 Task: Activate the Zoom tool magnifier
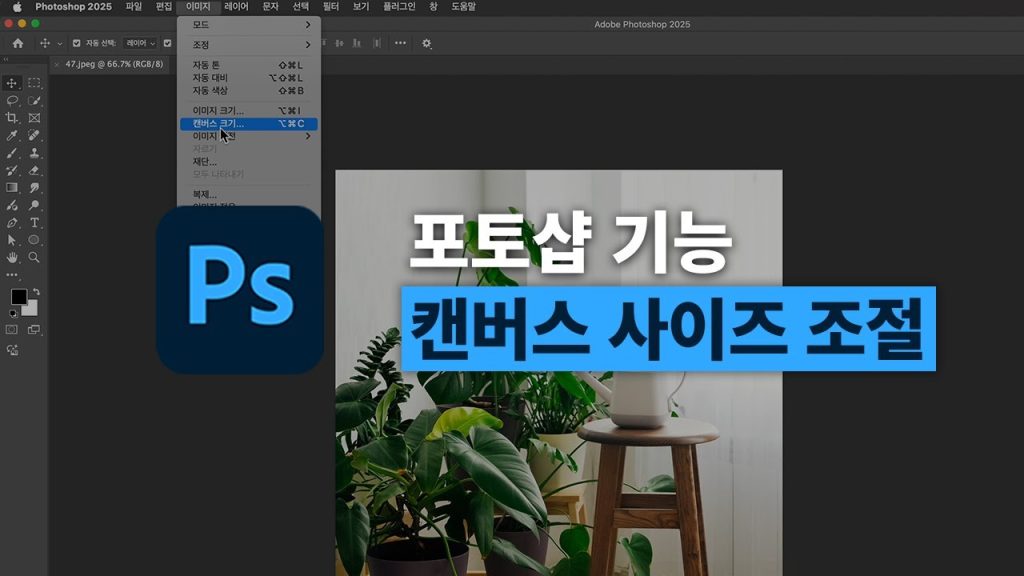[x=34, y=257]
